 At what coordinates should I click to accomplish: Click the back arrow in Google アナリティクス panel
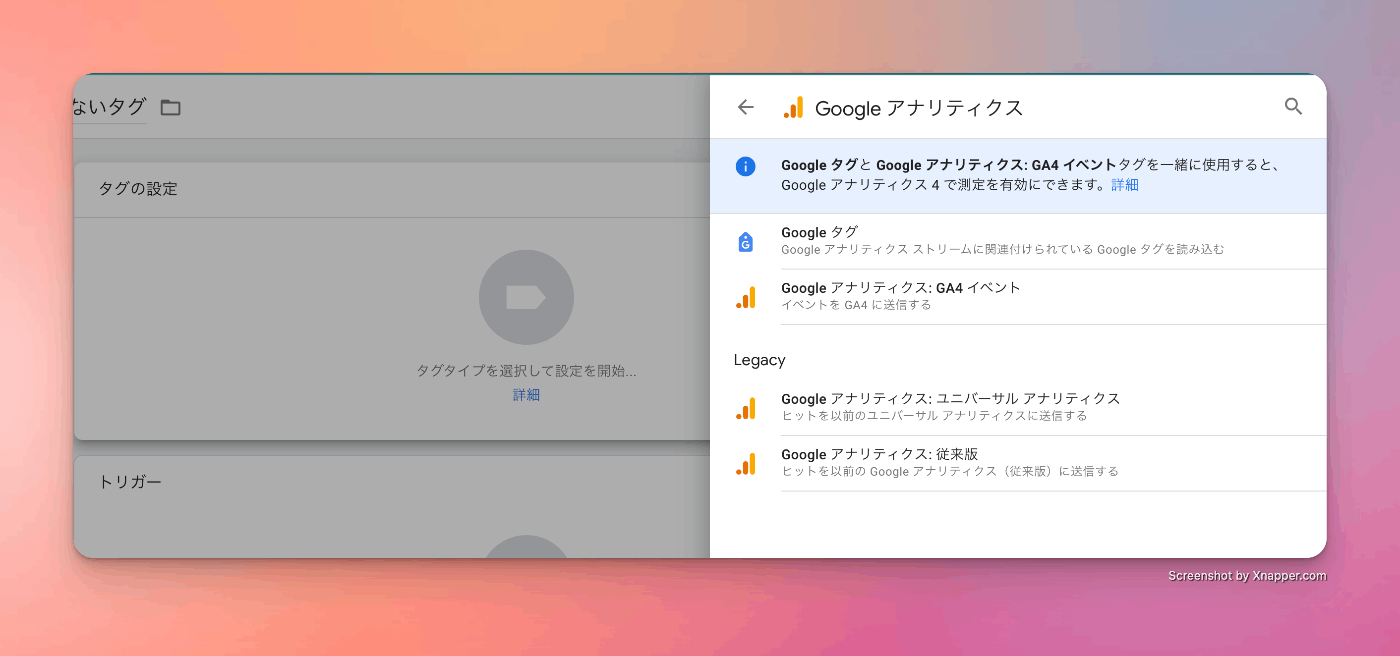click(x=745, y=107)
